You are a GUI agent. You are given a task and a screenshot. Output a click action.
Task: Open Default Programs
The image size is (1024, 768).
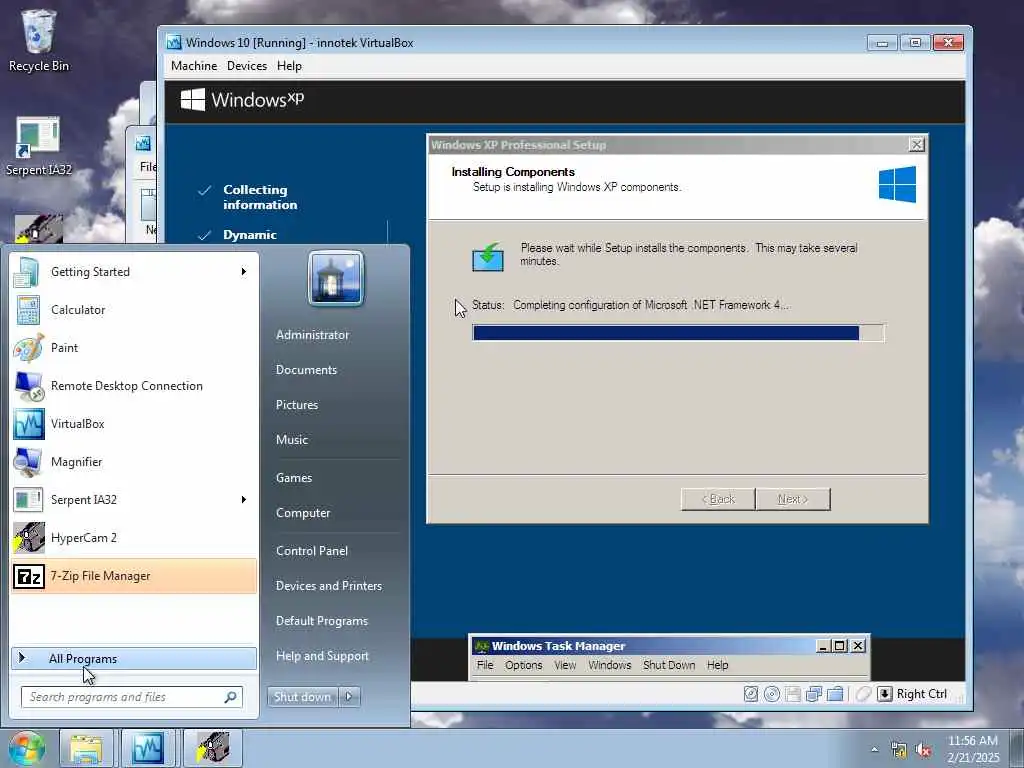[321, 621]
